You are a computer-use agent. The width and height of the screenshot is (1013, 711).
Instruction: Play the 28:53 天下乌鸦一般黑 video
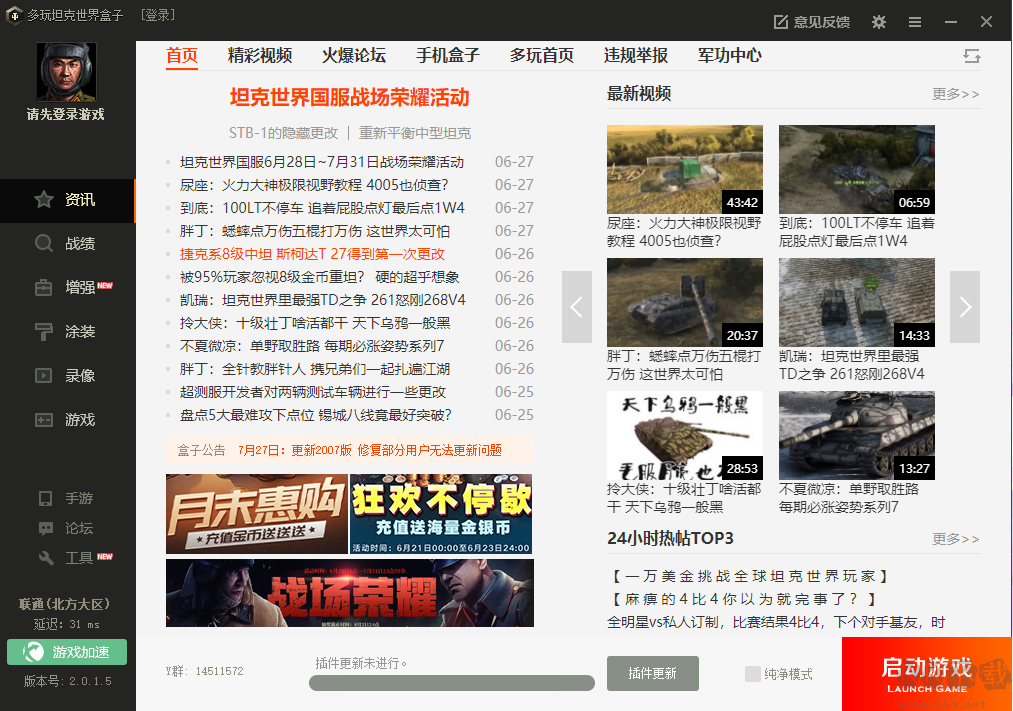[x=685, y=435]
